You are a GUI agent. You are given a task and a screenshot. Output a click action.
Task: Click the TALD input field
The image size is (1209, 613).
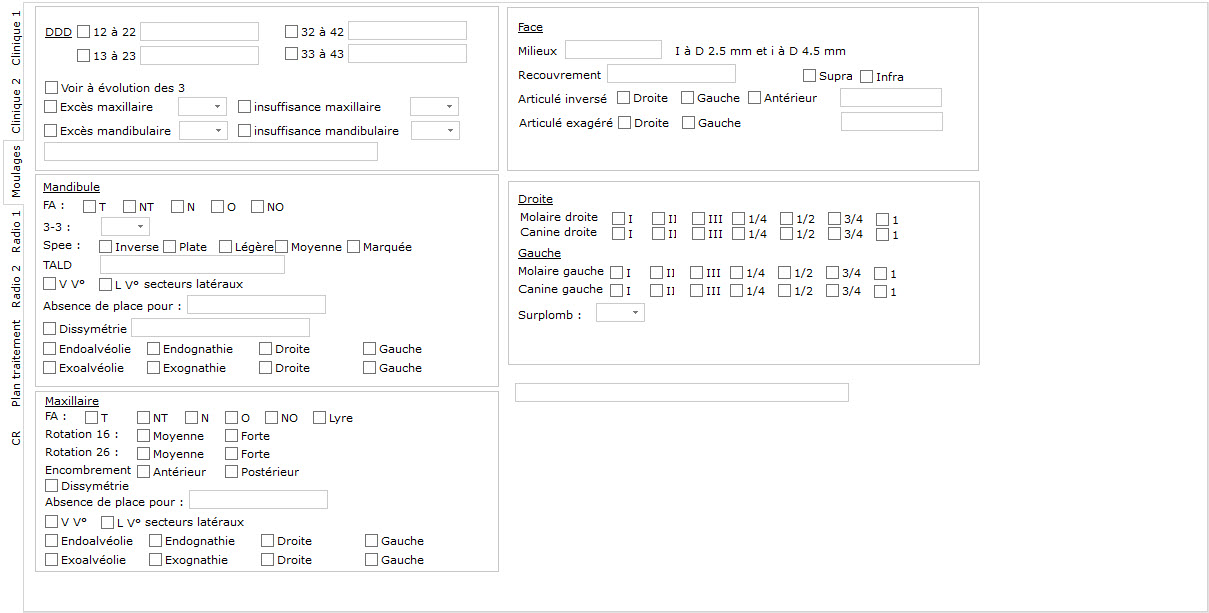coord(190,264)
